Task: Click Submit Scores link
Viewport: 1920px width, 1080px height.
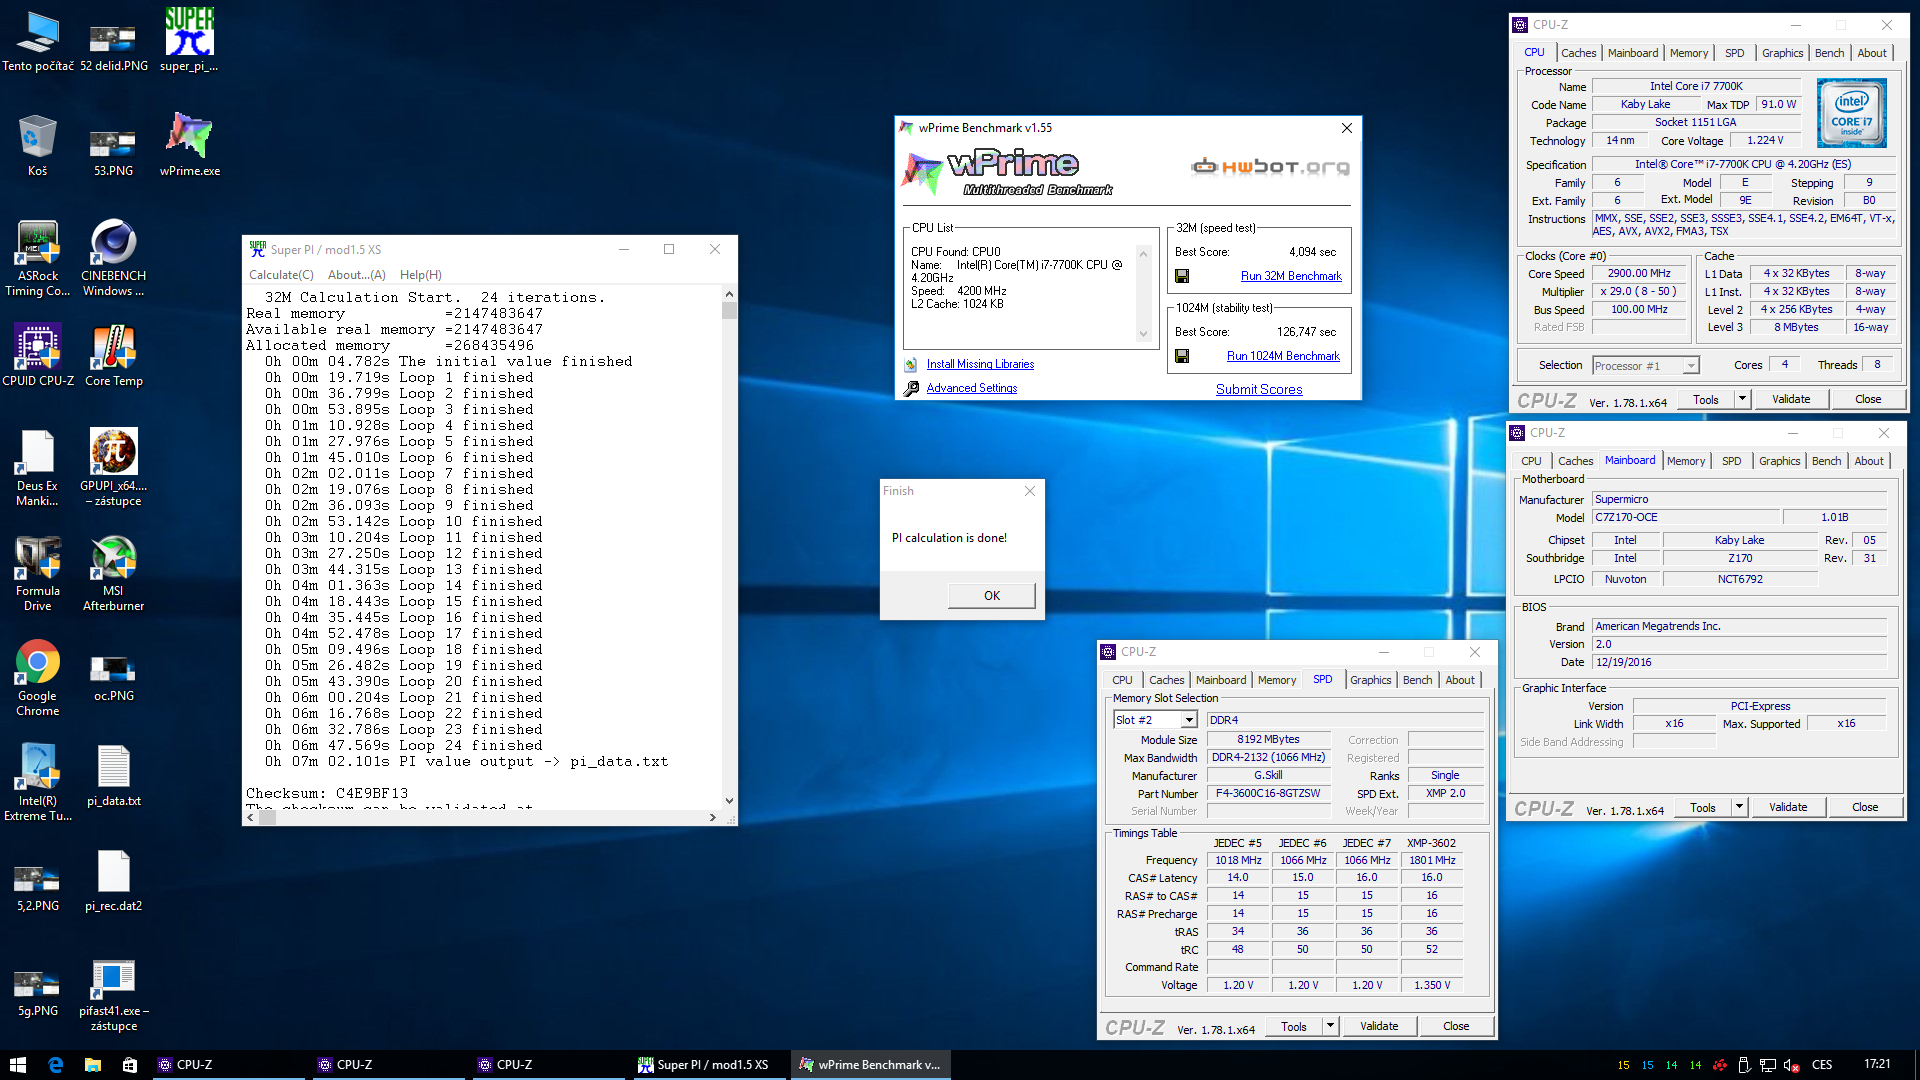Action: (x=1259, y=390)
